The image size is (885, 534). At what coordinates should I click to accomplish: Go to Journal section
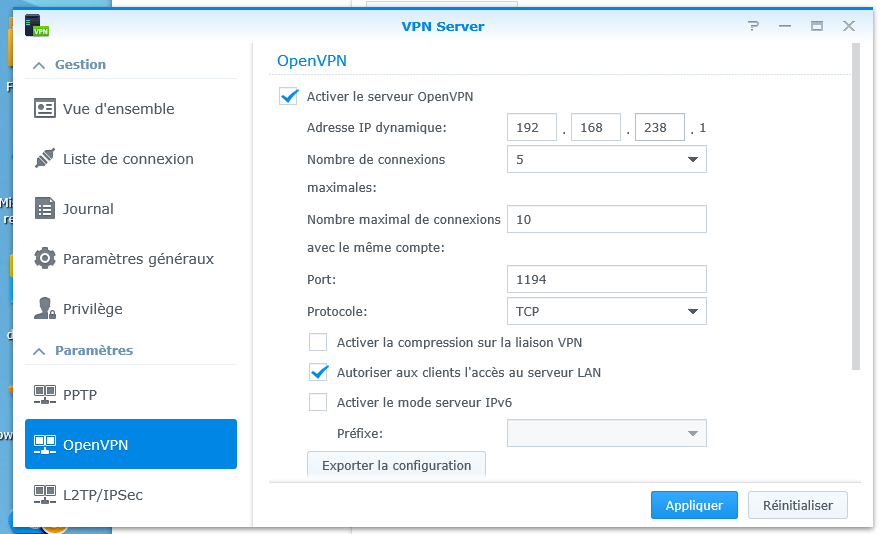point(131,209)
